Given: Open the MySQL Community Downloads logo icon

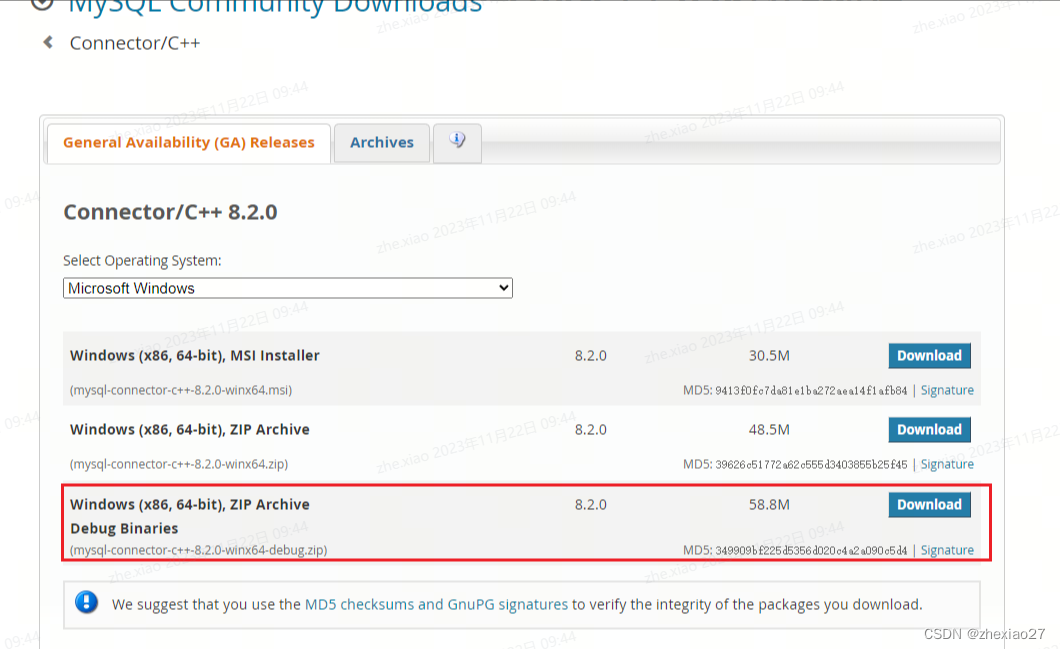Looking at the screenshot, I should point(42,4).
